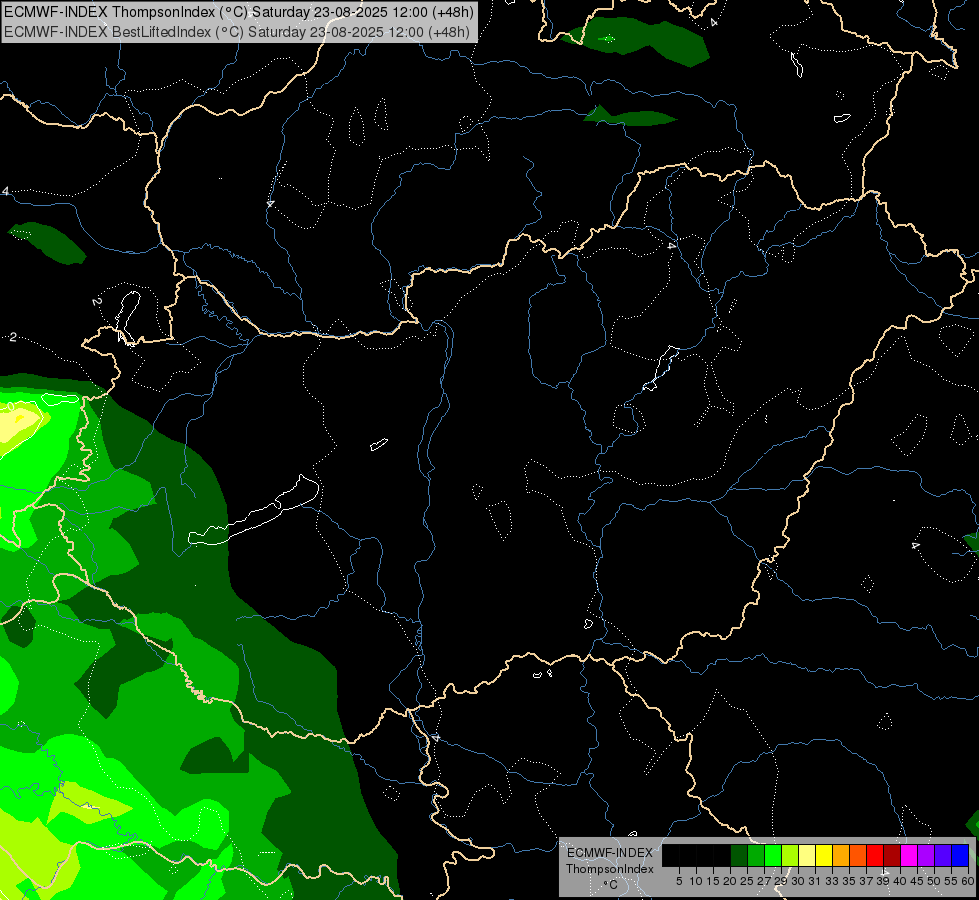Click the legend tick label 20

730,881
